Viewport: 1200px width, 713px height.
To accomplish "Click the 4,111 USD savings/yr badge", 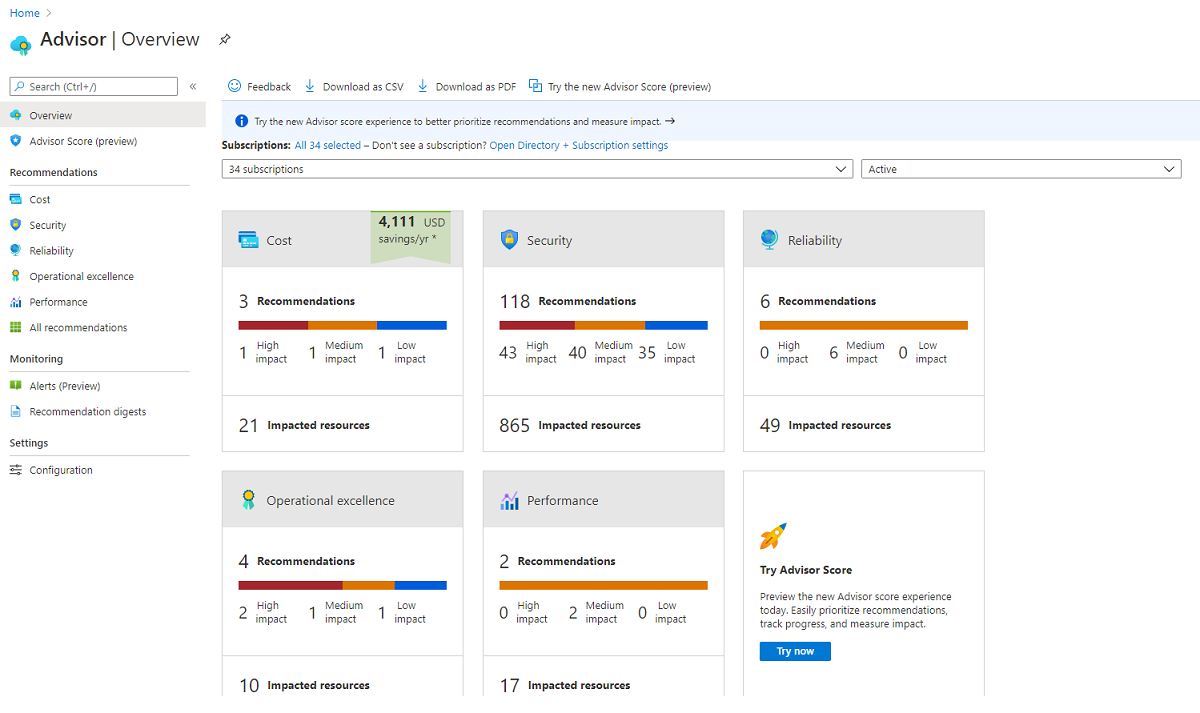I will point(411,237).
